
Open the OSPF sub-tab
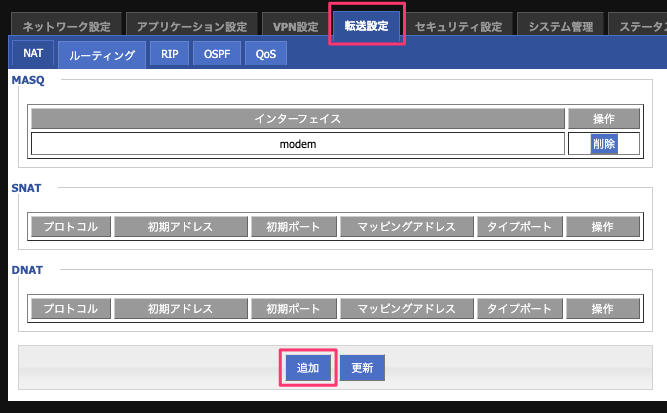pyautogui.click(x=217, y=54)
